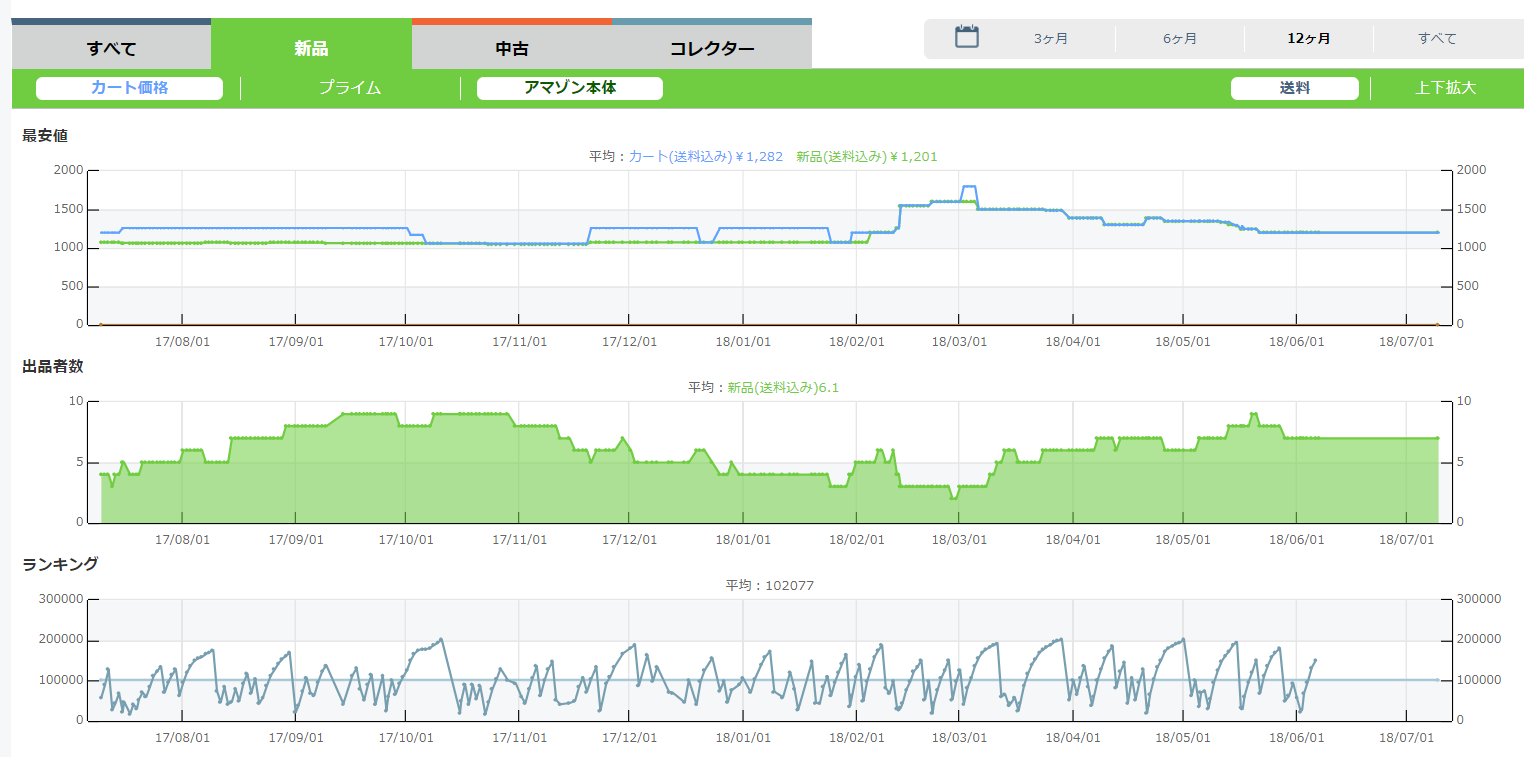
Task: Open the 中古 tab
Action: coord(511,48)
